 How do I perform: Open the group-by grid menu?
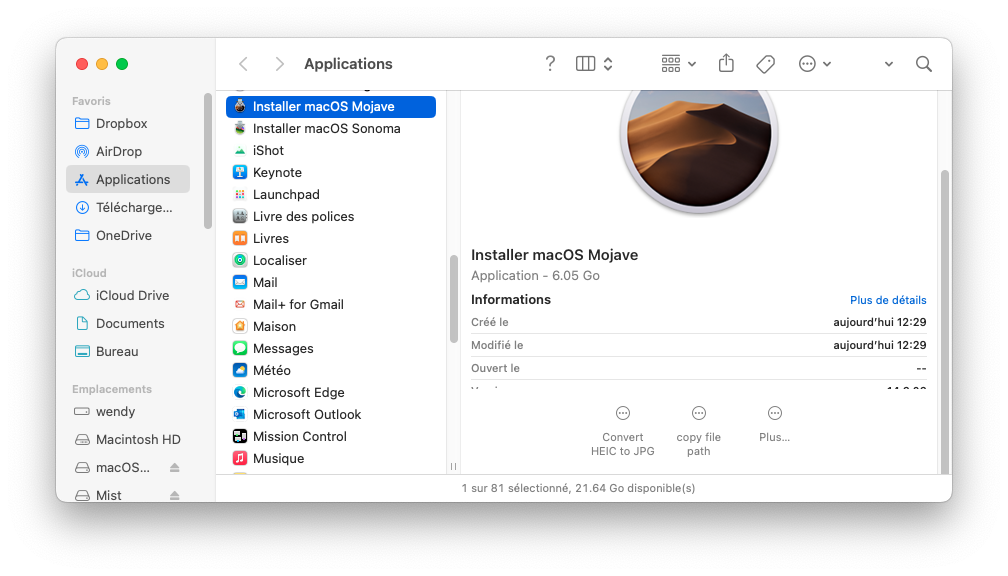coord(679,64)
